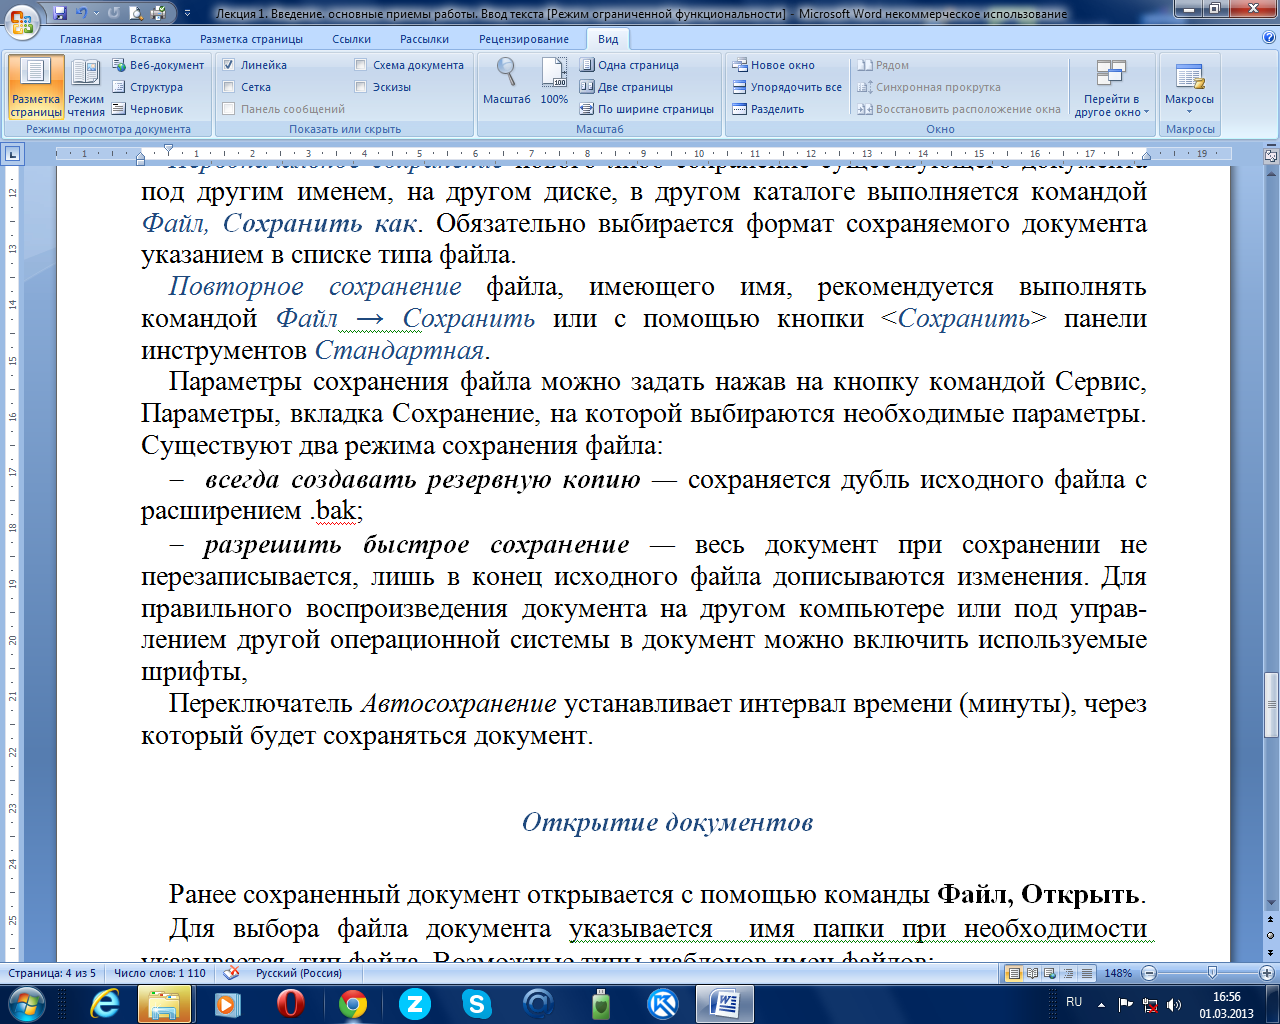Click the Next Page double-arrow button
This screenshot has height=1024, width=1280.
(x=1271, y=952)
